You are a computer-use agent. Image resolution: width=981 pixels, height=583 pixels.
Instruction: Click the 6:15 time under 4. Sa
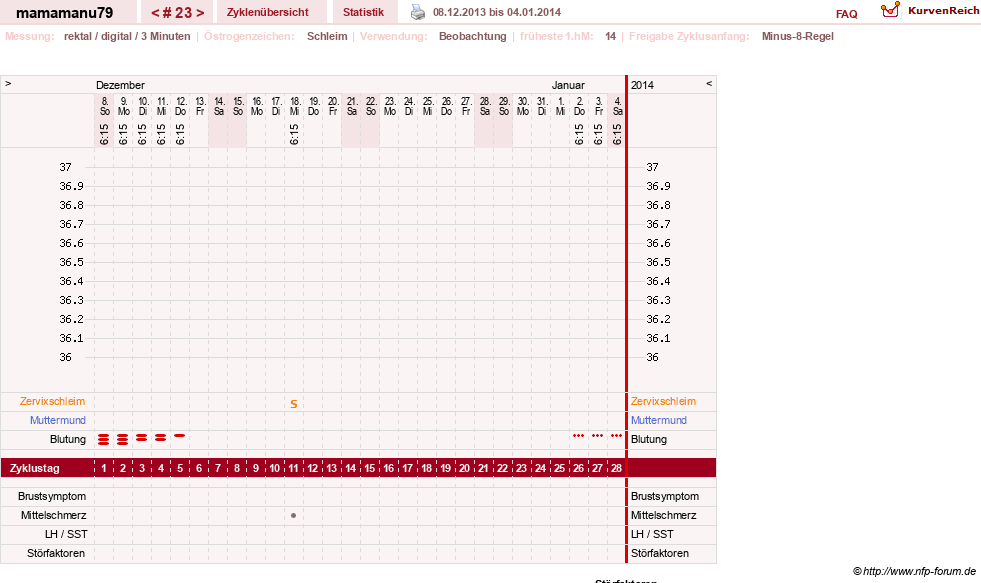point(617,134)
